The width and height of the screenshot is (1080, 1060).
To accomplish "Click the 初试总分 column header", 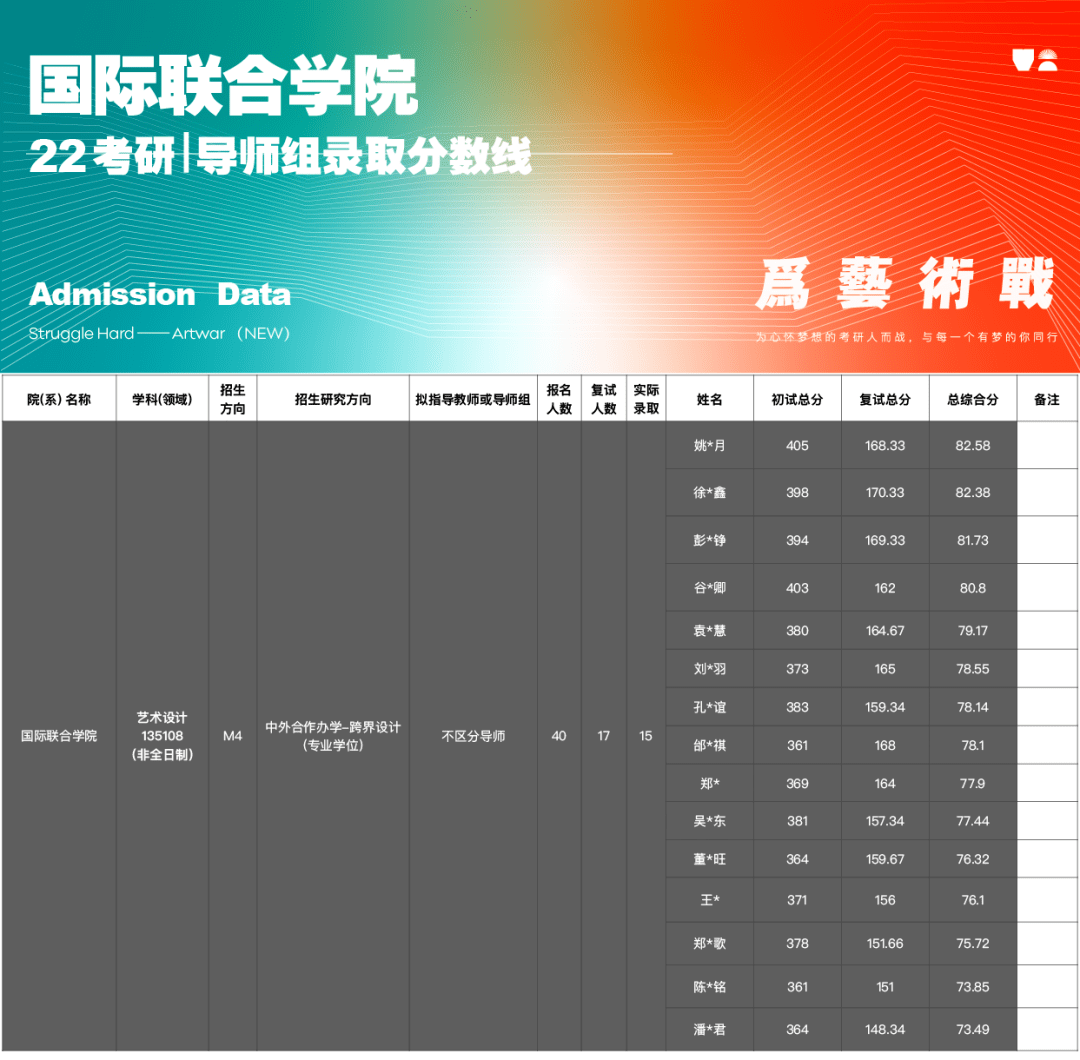I will (x=798, y=399).
